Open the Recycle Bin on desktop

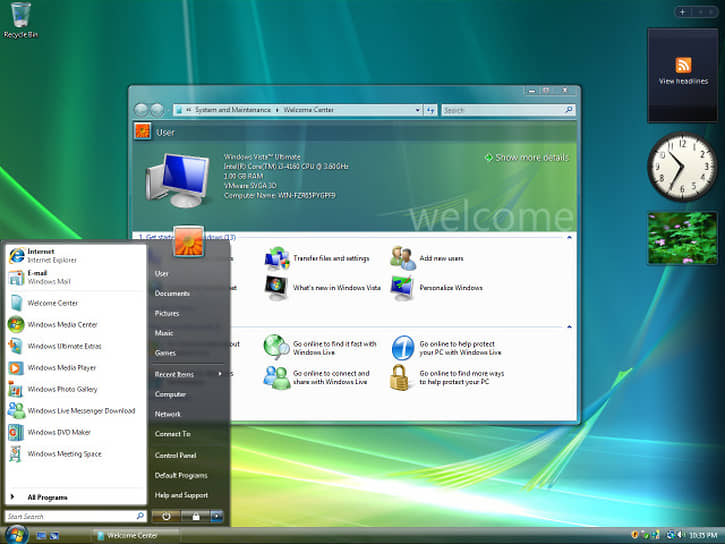click(x=18, y=16)
